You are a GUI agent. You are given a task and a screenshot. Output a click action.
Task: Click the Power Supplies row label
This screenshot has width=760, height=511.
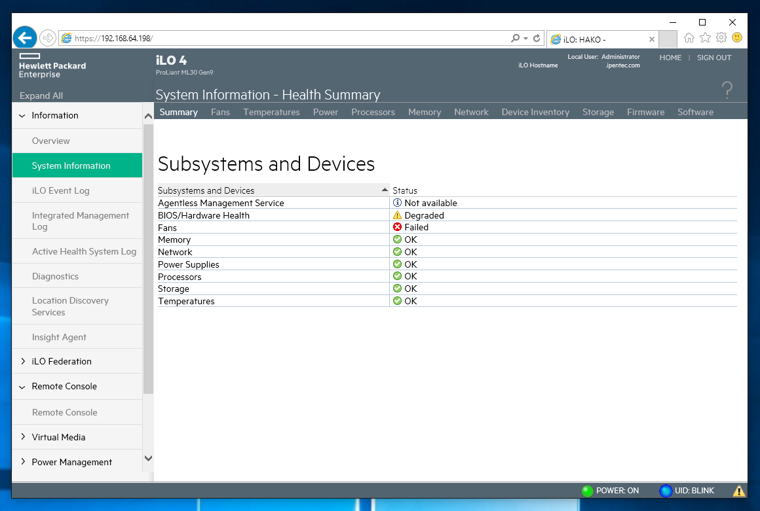click(189, 264)
